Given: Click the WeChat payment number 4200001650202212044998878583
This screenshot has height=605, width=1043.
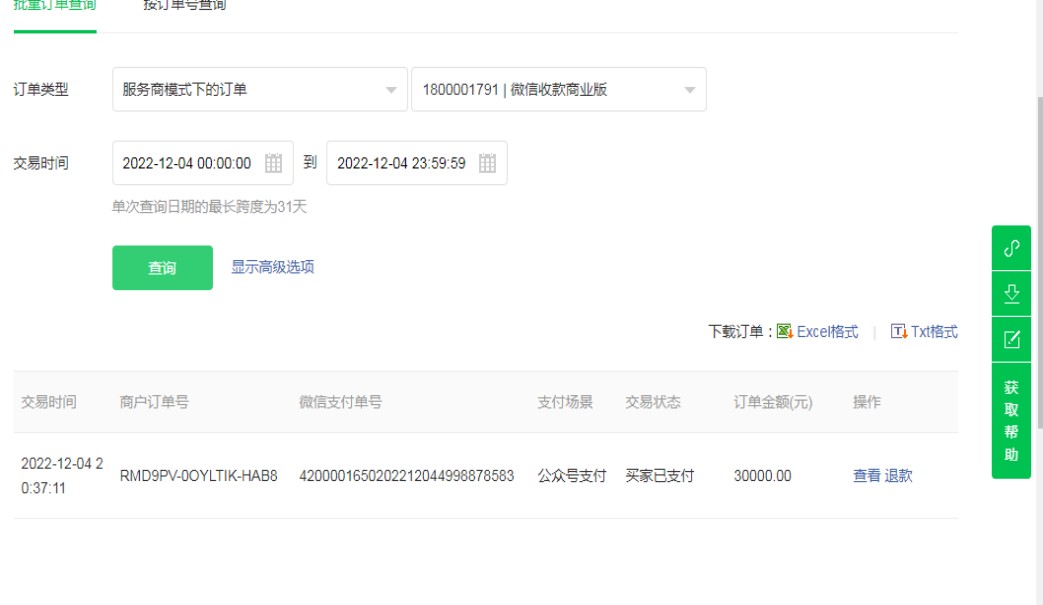Looking at the screenshot, I should [406, 476].
